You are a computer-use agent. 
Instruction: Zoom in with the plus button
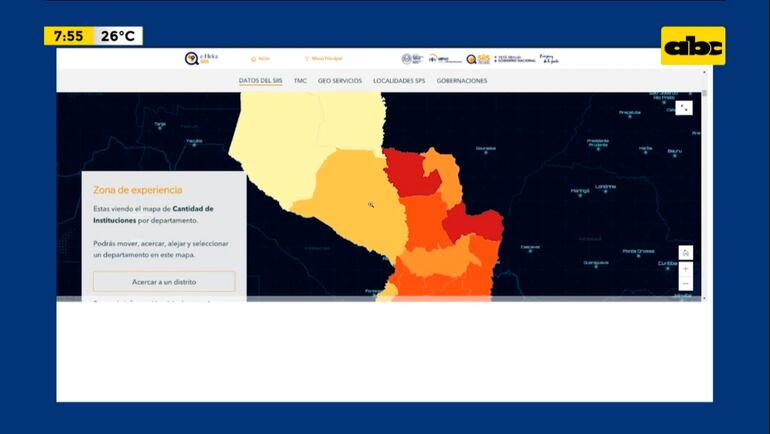pyautogui.click(x=685, y=269)
